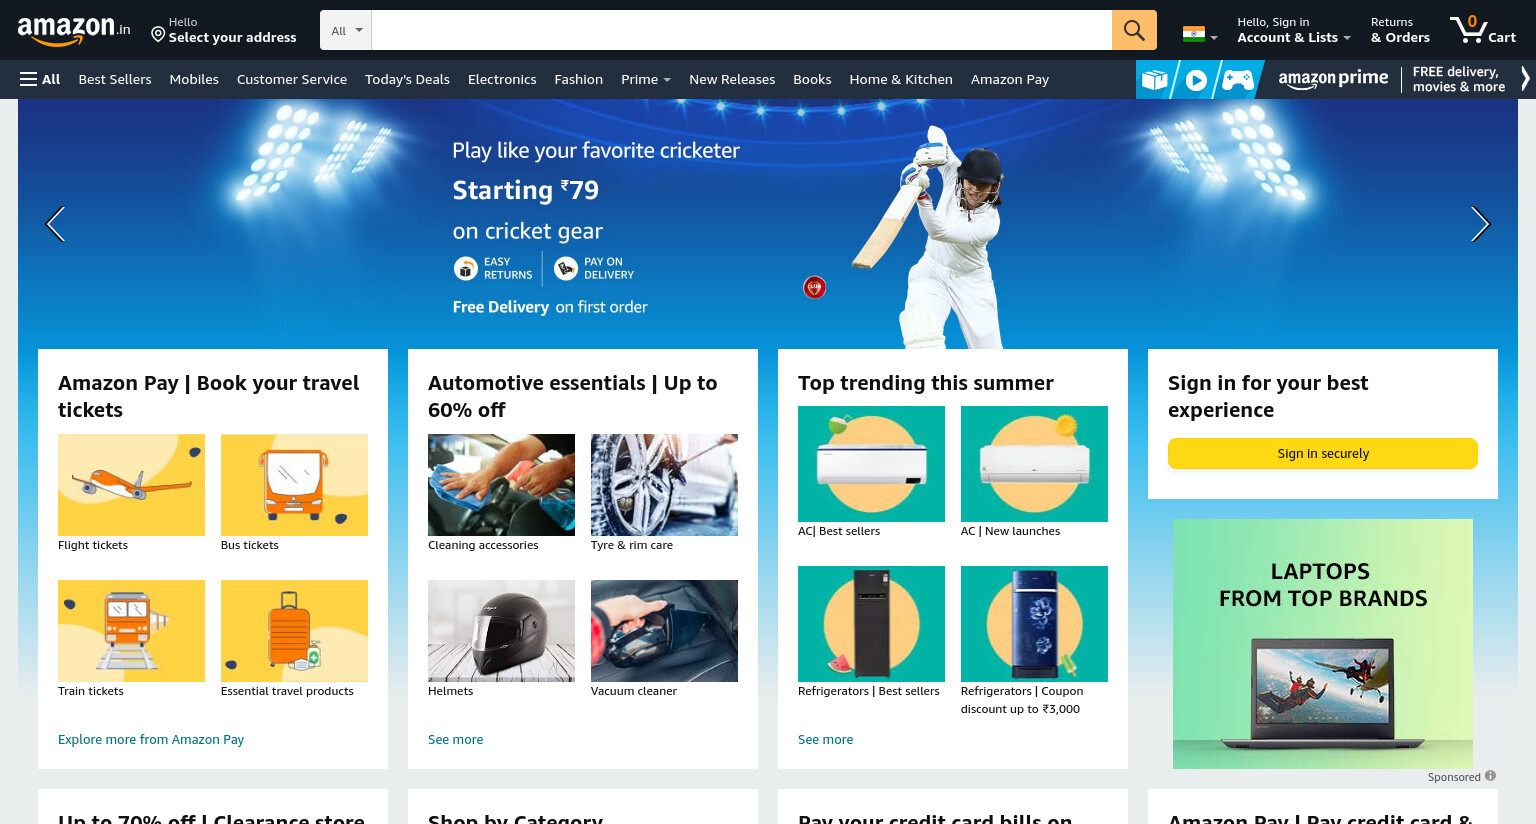Go to next banner with right arrow
The width and height of the screenshot is (1536, 824).
[x=1480, y=224]
